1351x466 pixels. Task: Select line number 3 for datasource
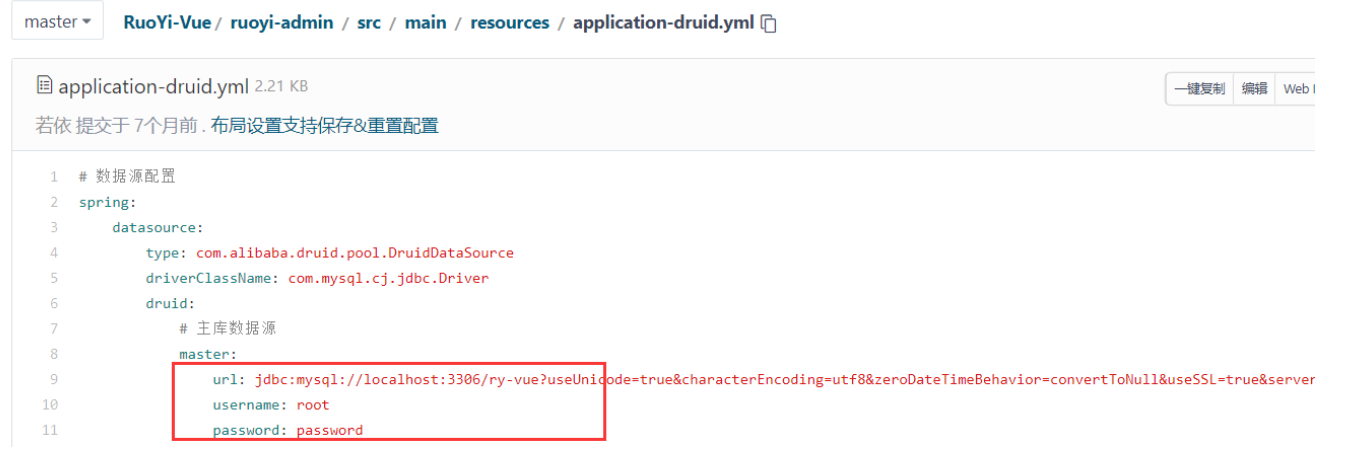coord(53,228)
